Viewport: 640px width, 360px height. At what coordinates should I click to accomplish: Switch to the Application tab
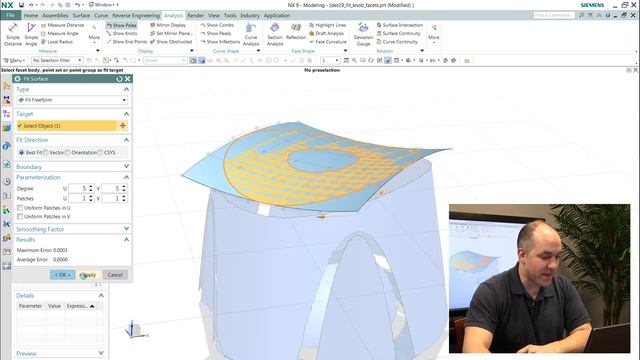pos(277,16)
